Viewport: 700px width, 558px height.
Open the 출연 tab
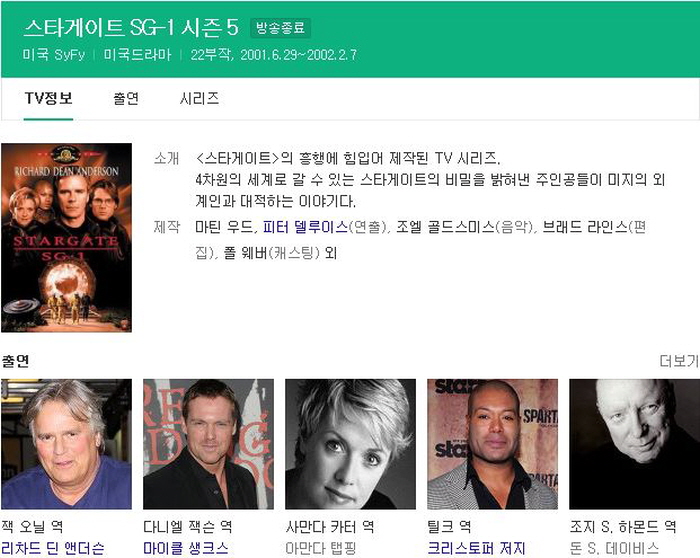pos(126,98)
